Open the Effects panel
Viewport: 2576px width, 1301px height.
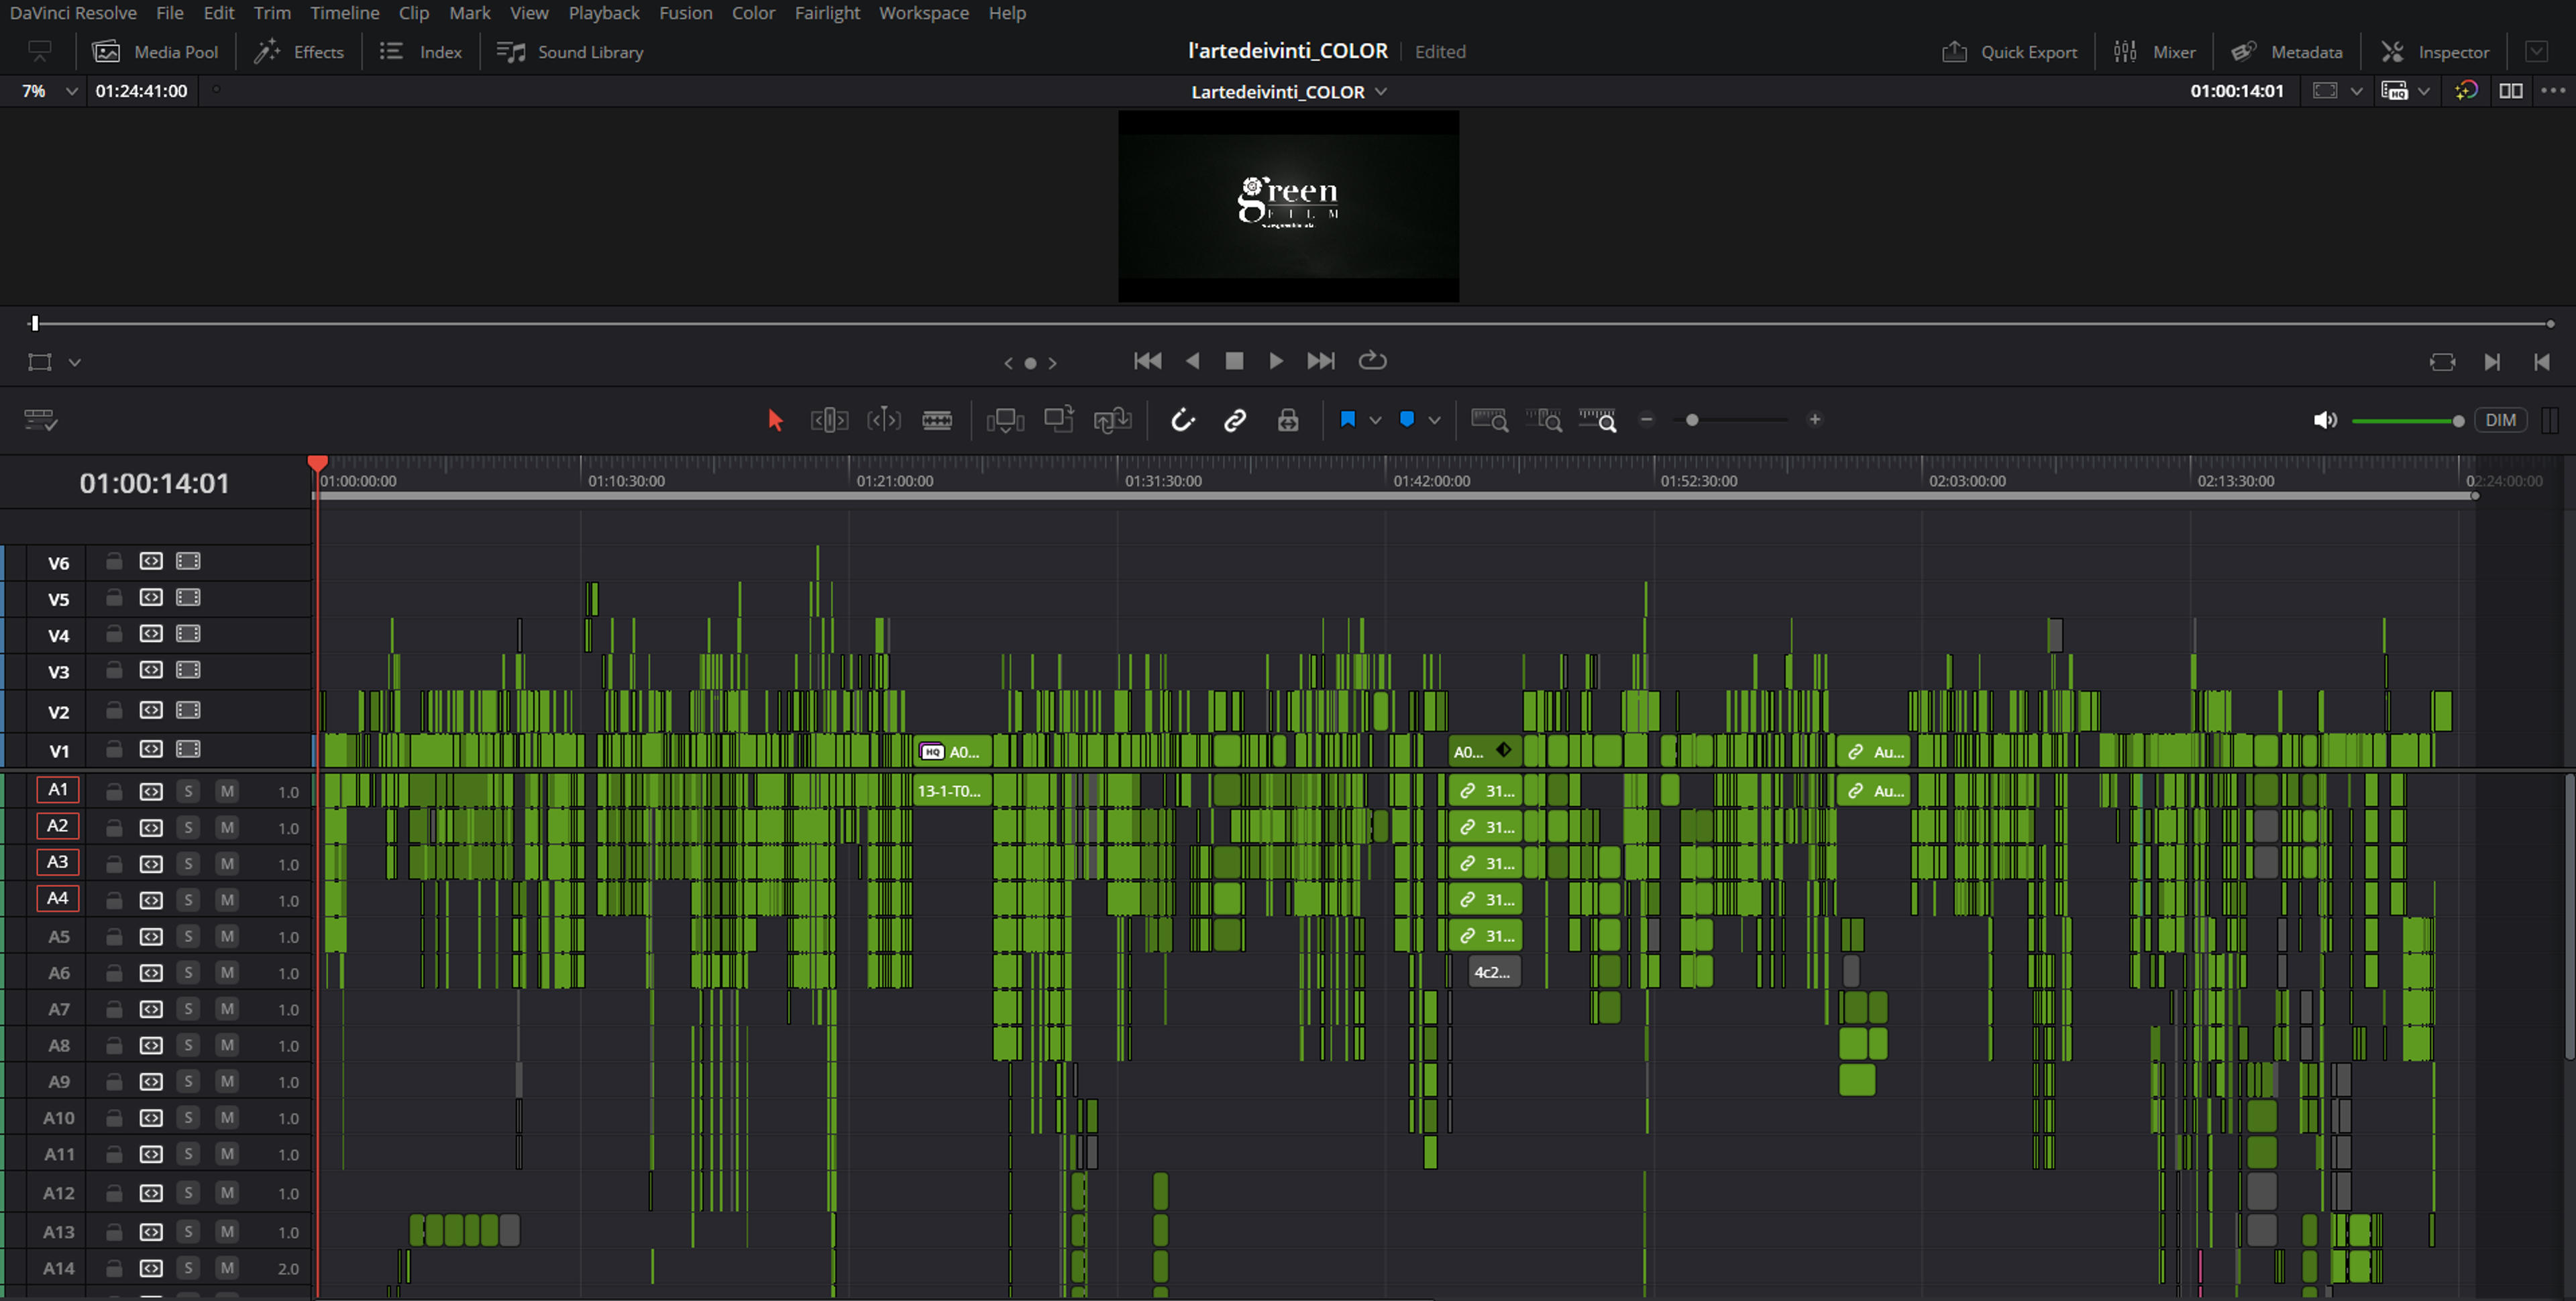(x=298, y=52)
